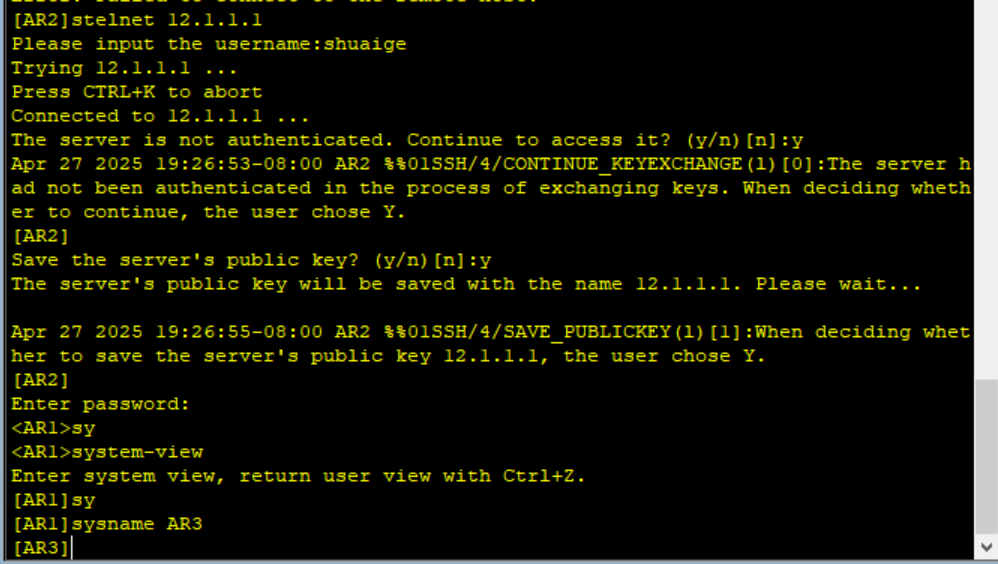The height and width of the screenshot is (564, 998).
Task: Click the 'Enter password:' line
Action: pyautogui.click(x=101, y=404)
